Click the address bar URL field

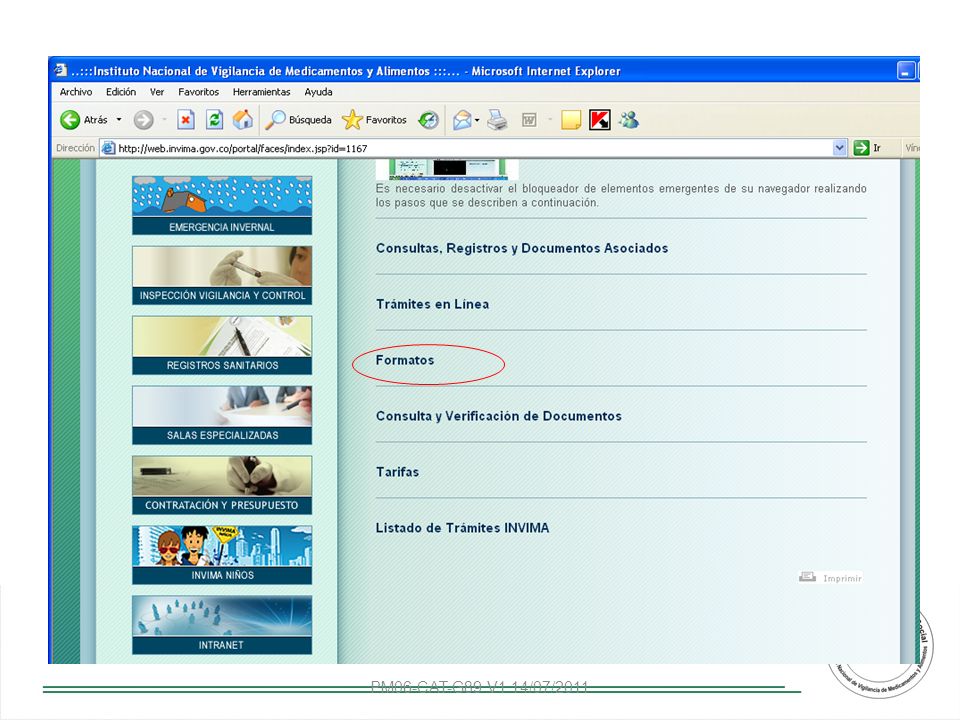pos(471,148)
